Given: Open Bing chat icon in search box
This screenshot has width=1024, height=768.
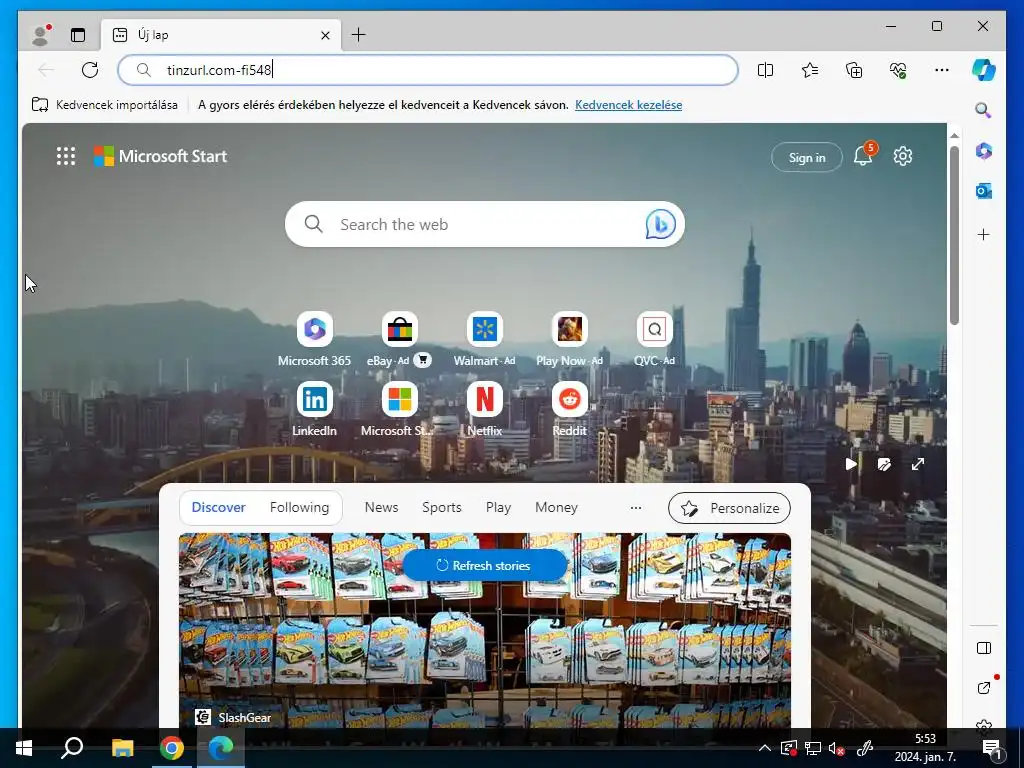Looking at the screenshot, I should point(660,225).
